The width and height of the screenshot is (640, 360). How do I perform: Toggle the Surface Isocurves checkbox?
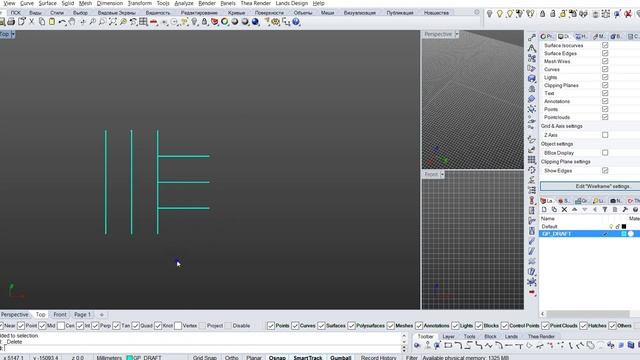605,45
